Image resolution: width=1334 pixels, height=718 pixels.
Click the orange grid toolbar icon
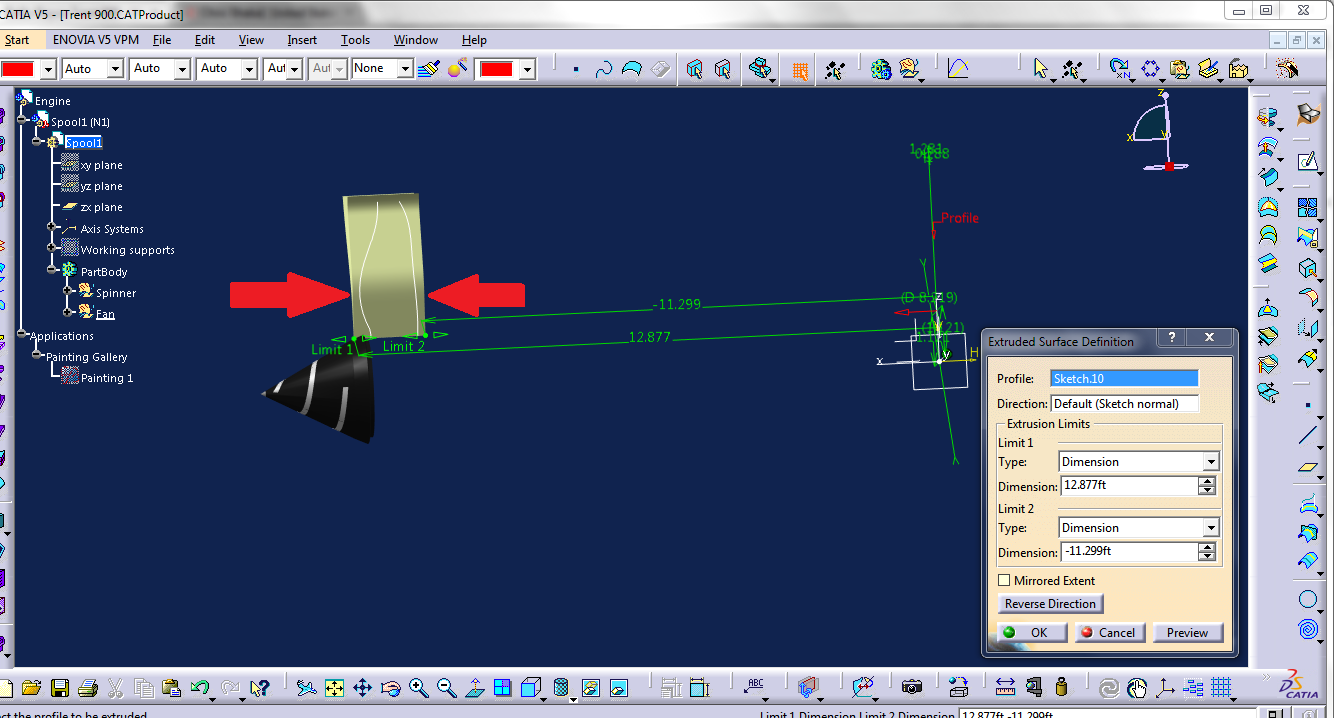pos(801,70)
